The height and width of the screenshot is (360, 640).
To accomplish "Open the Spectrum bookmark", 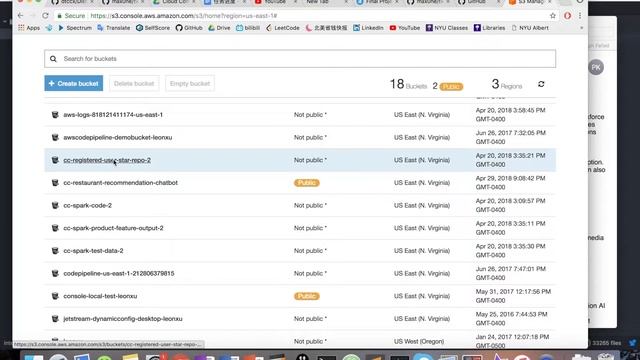I will 75,28.
